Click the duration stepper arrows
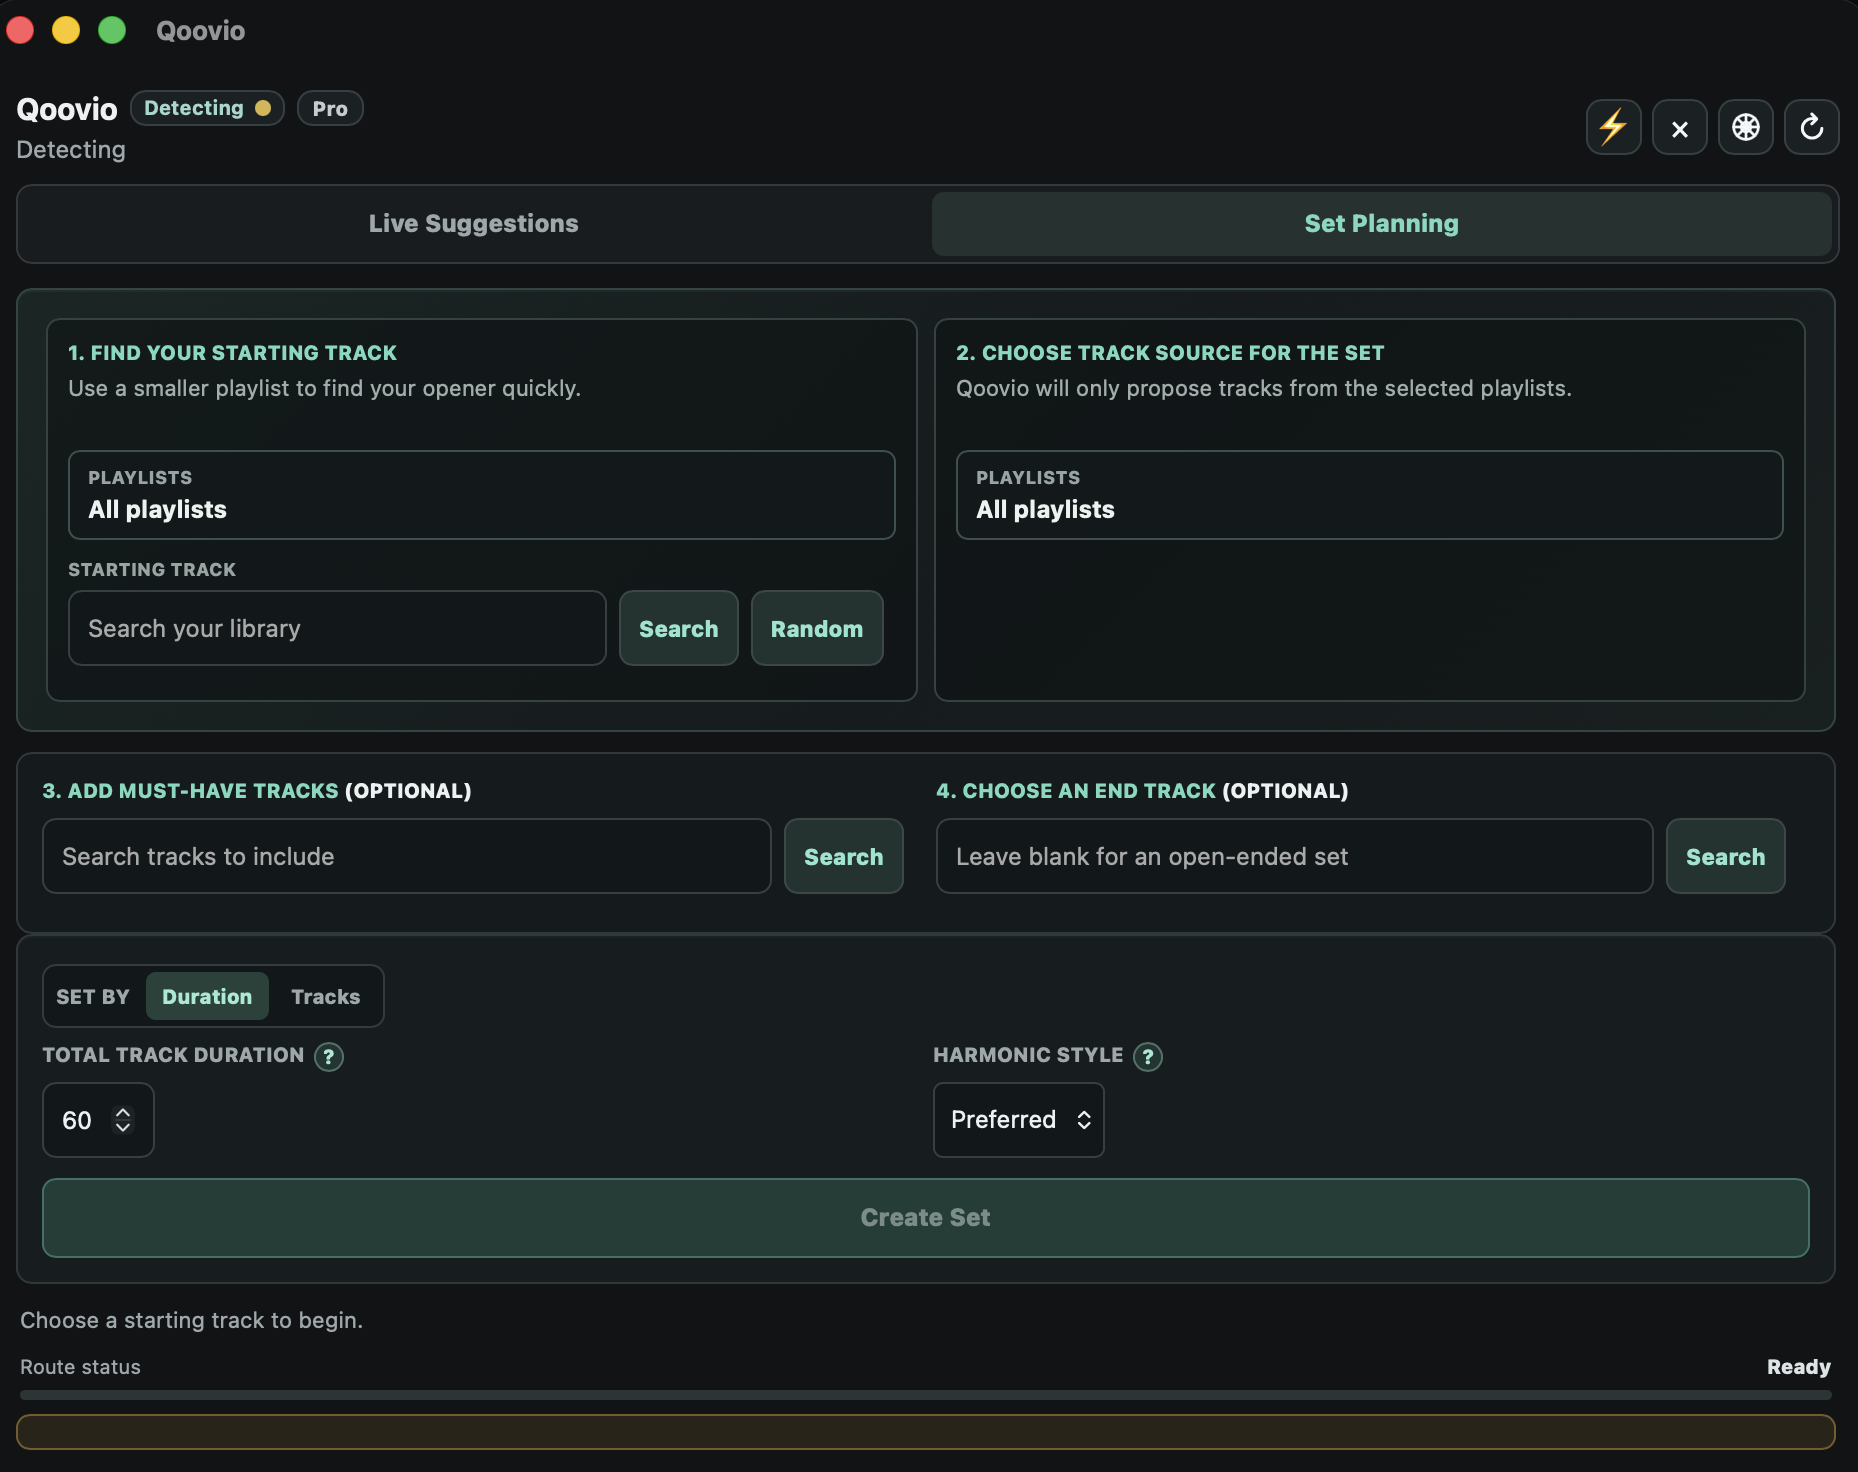 (x=123, y=1120)
